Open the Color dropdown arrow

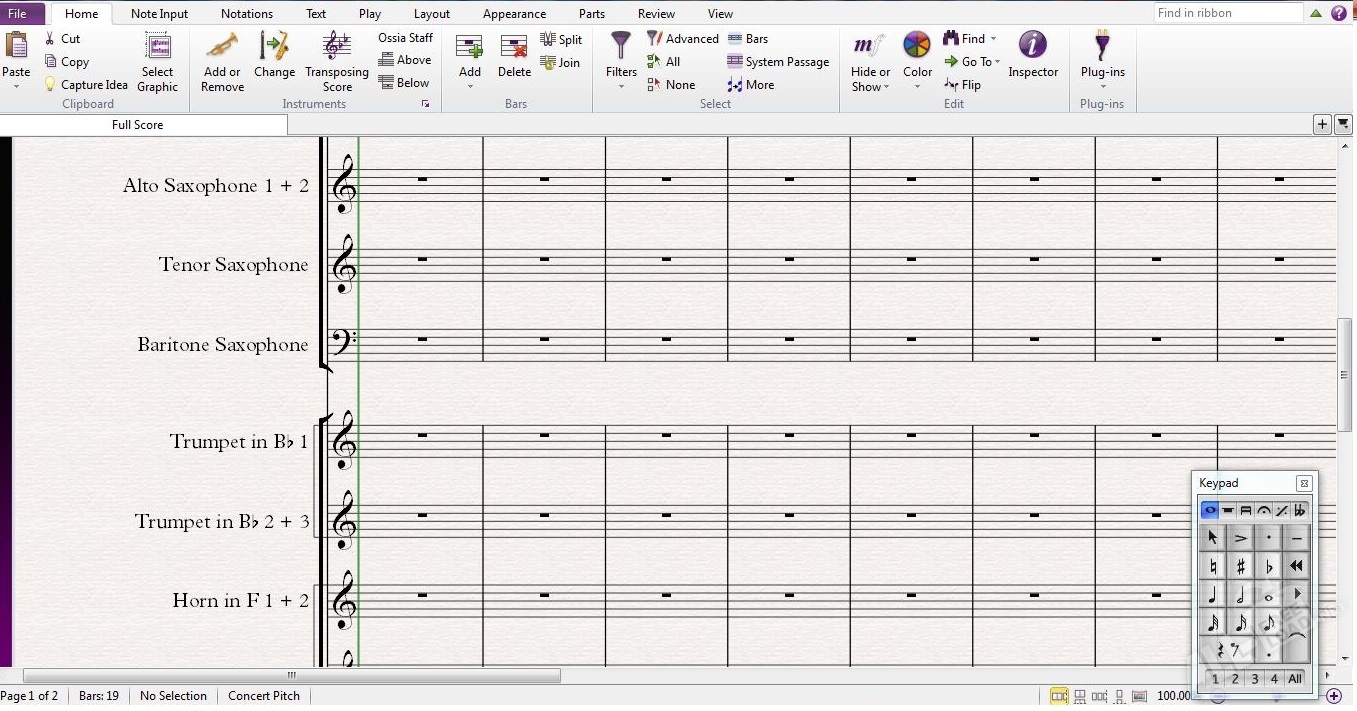[x=917, y=87]
